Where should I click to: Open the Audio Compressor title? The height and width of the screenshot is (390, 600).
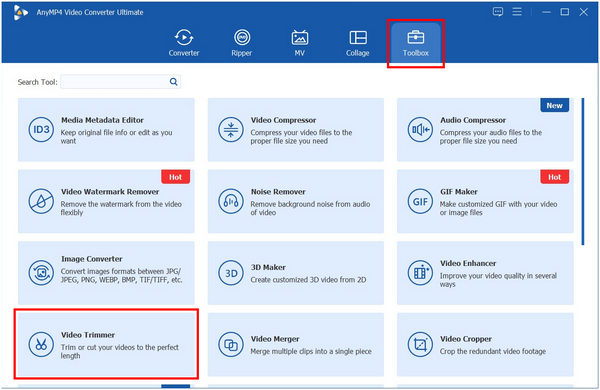click(x=473, y=120)
